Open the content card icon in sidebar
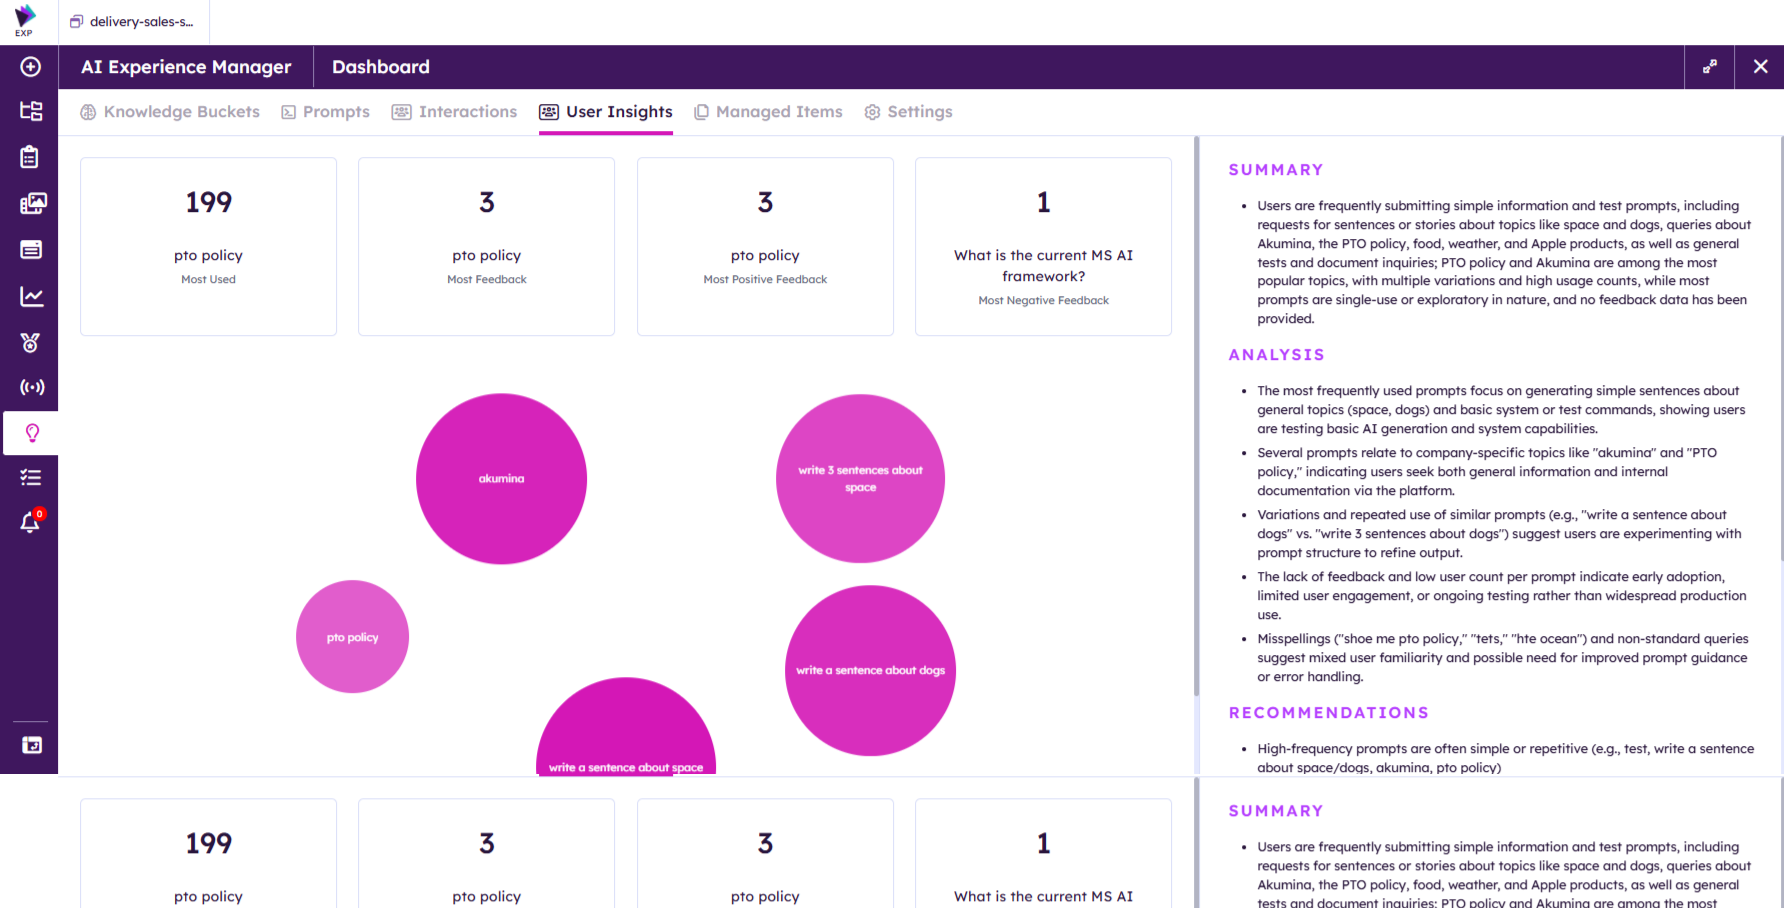Viewport: 1784px width, 908px height. (31, 250)
